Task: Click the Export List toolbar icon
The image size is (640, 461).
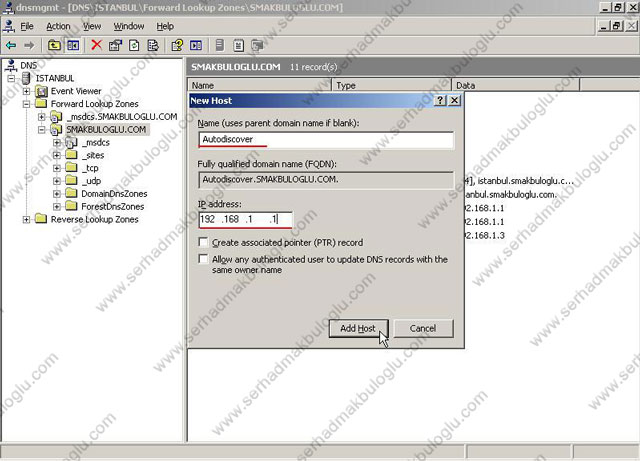Action: pyautogui.click(x=153, y=45)
